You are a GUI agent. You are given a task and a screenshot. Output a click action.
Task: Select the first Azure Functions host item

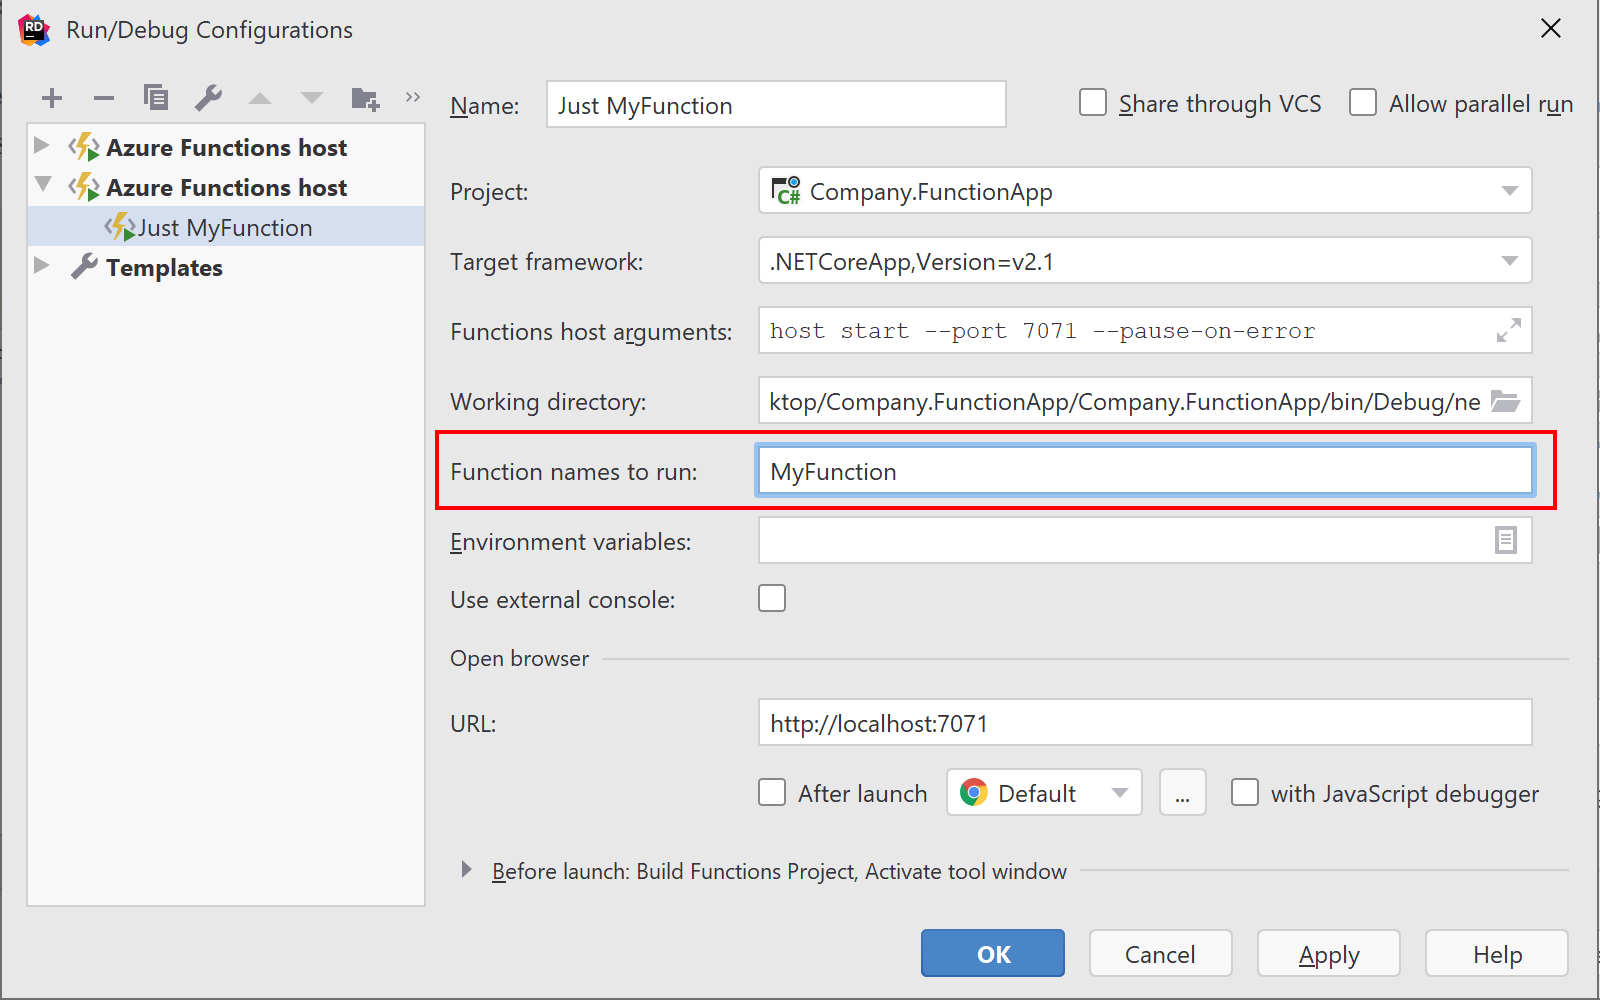(x=226, y=147)
